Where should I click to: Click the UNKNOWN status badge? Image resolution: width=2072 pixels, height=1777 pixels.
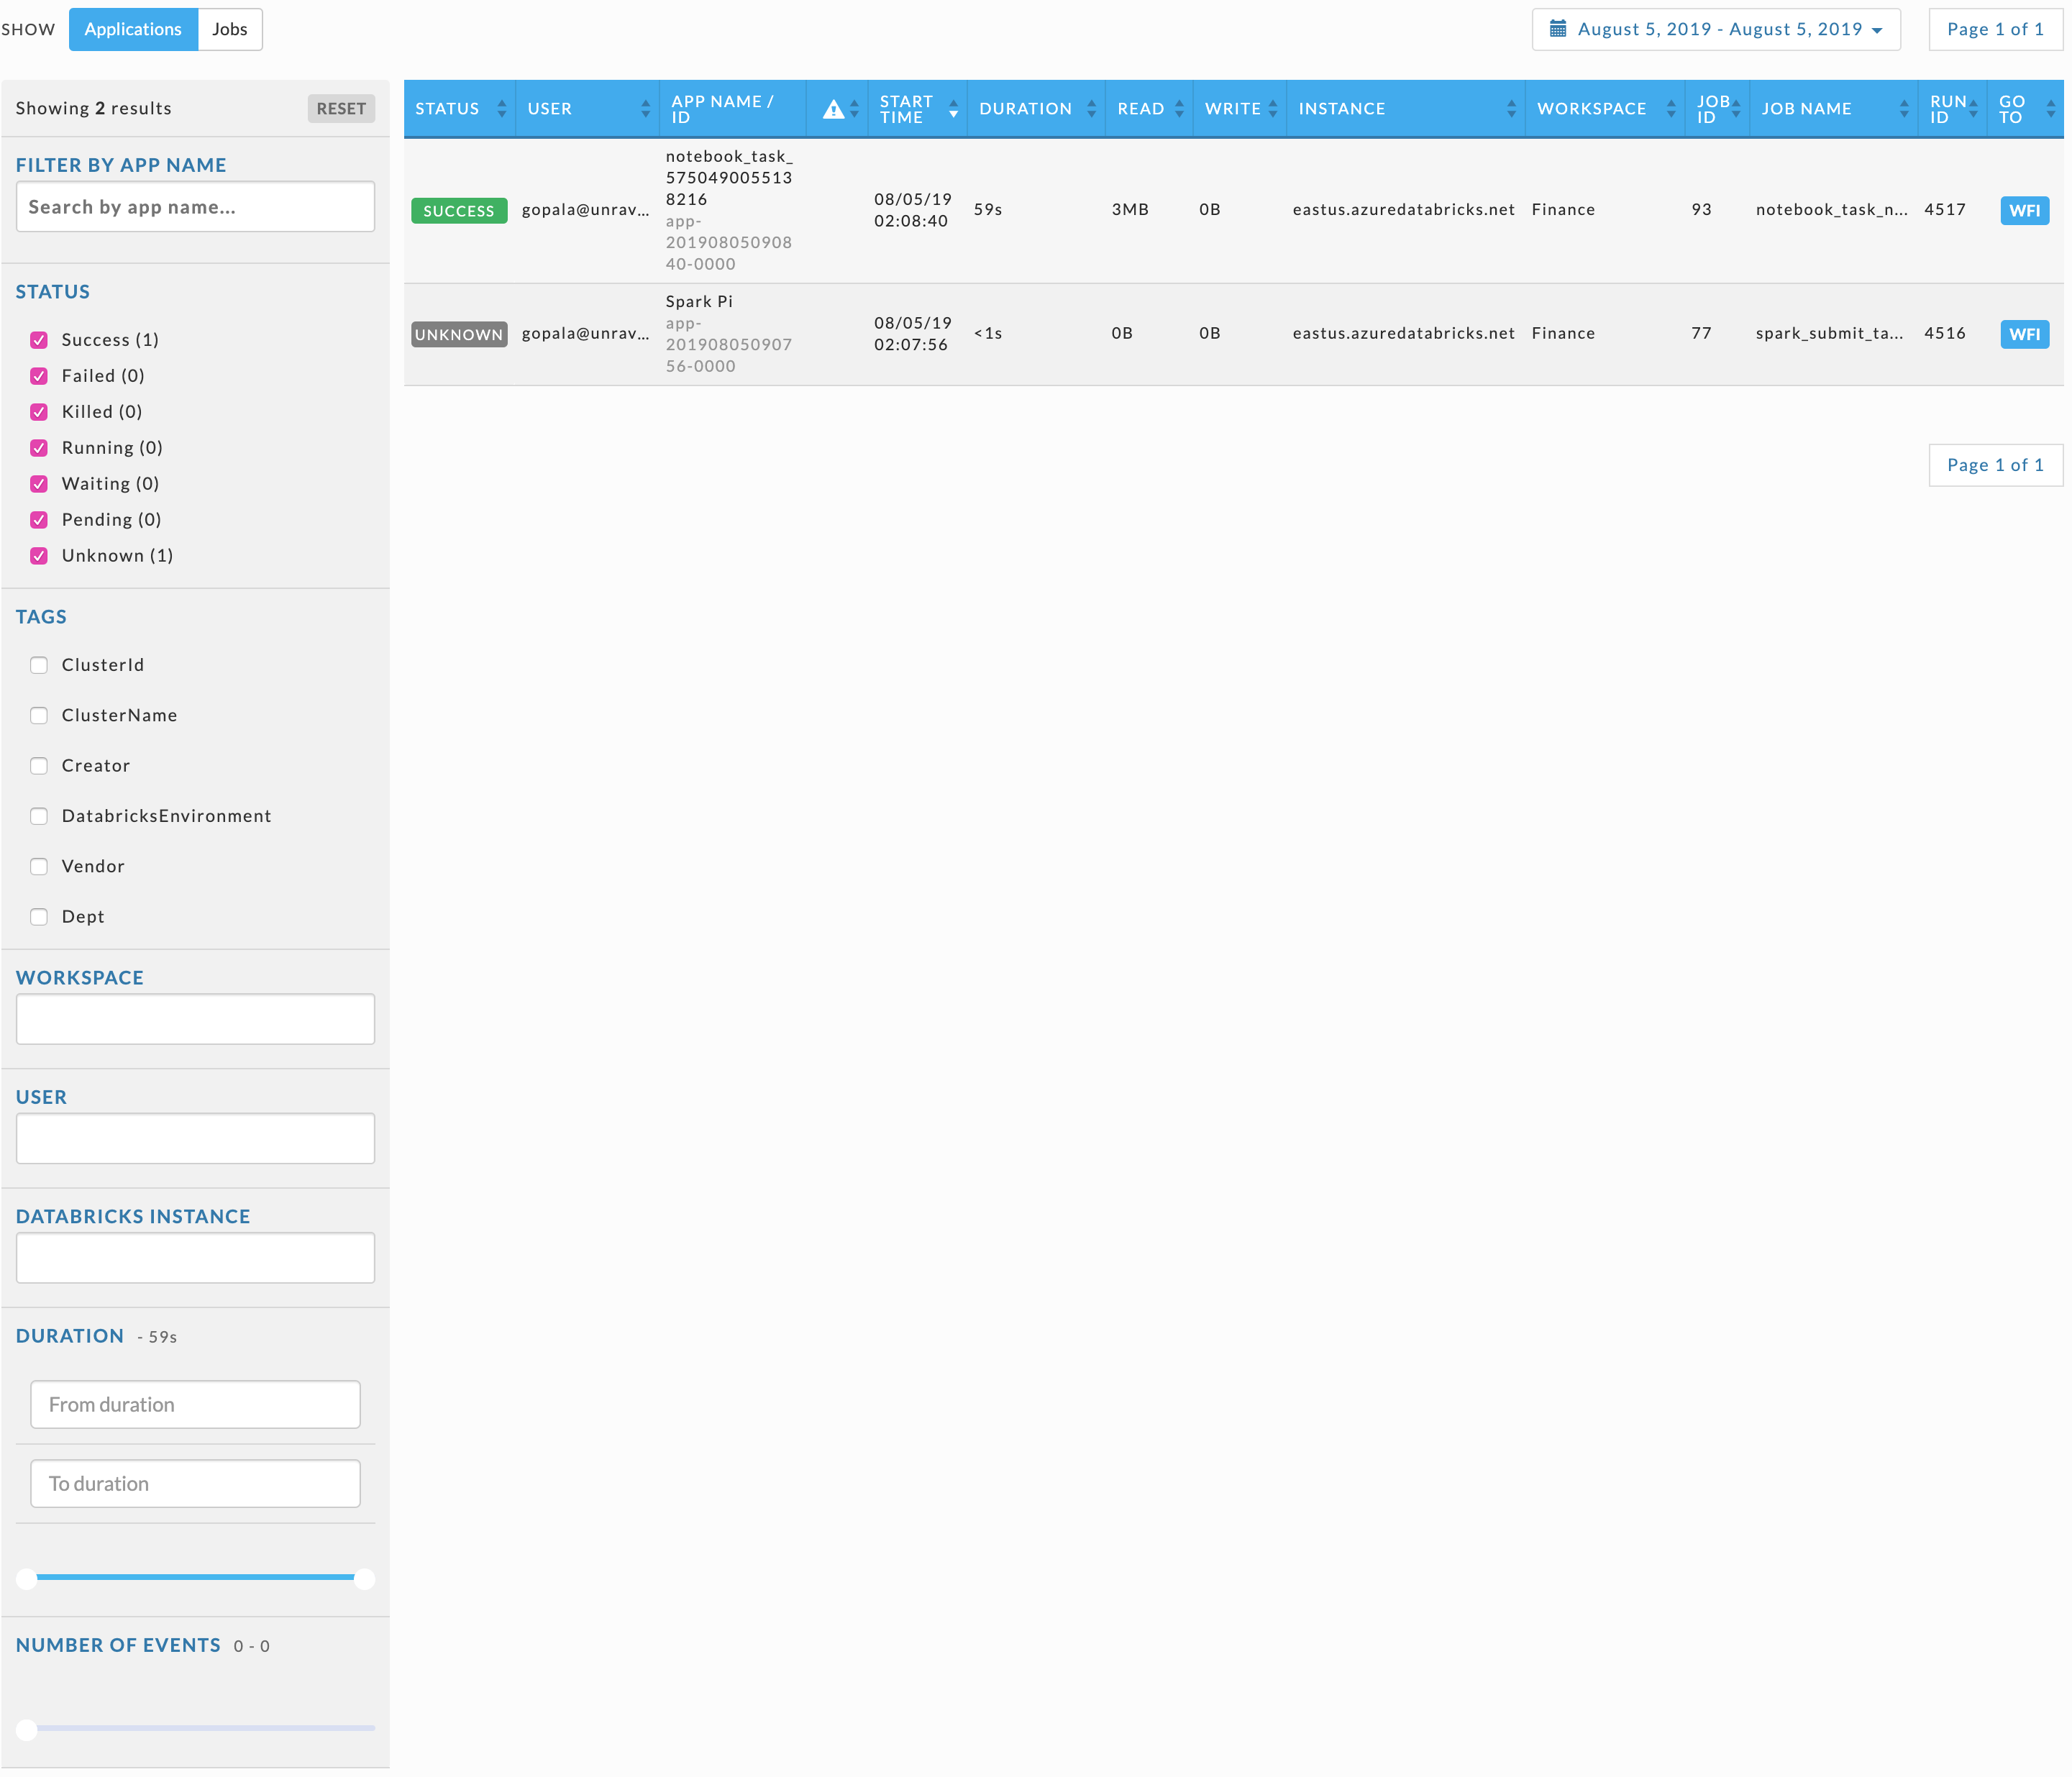coord(459,334)
